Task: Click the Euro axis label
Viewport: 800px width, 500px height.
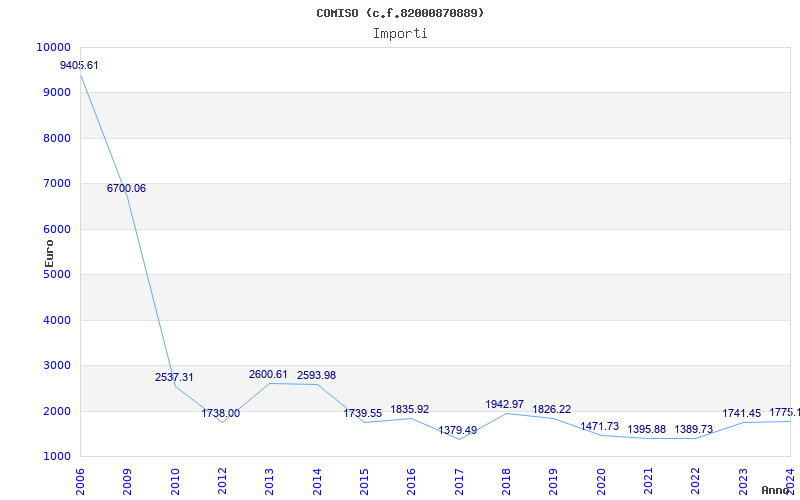Action: (49, 254)
